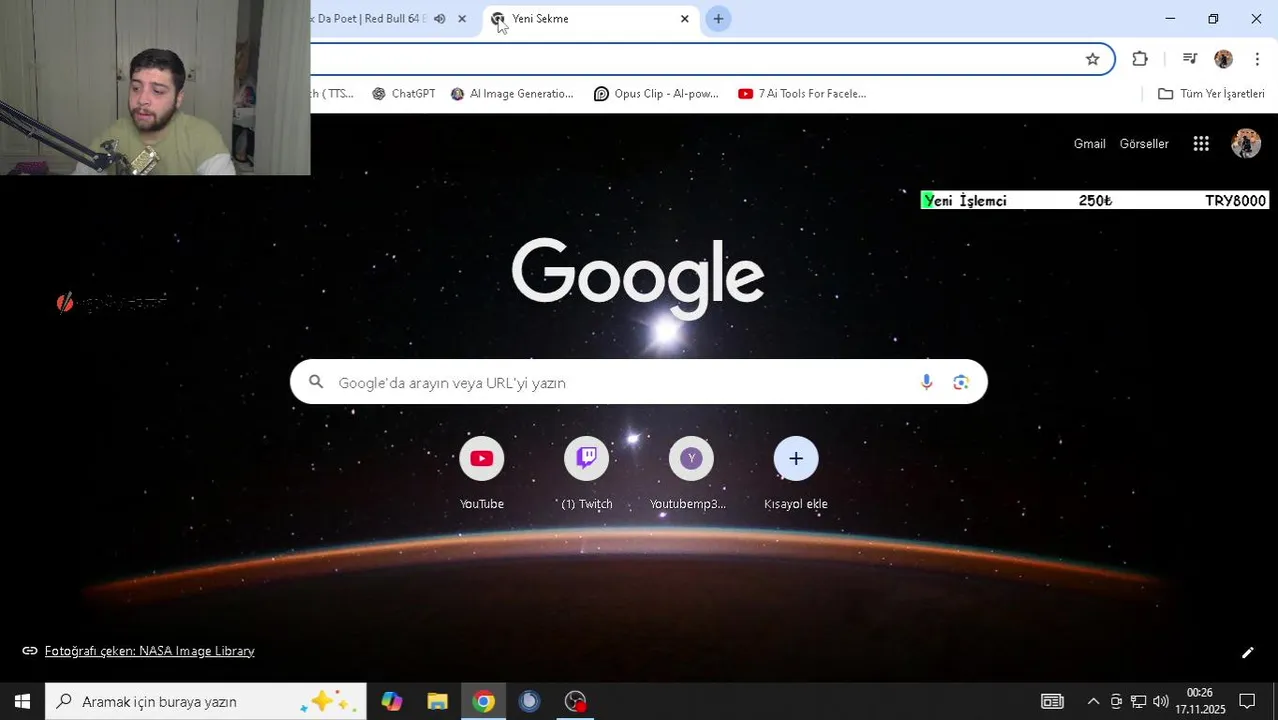
Task: Bookmark this page with the star icon
Action: coord(1092,59)
